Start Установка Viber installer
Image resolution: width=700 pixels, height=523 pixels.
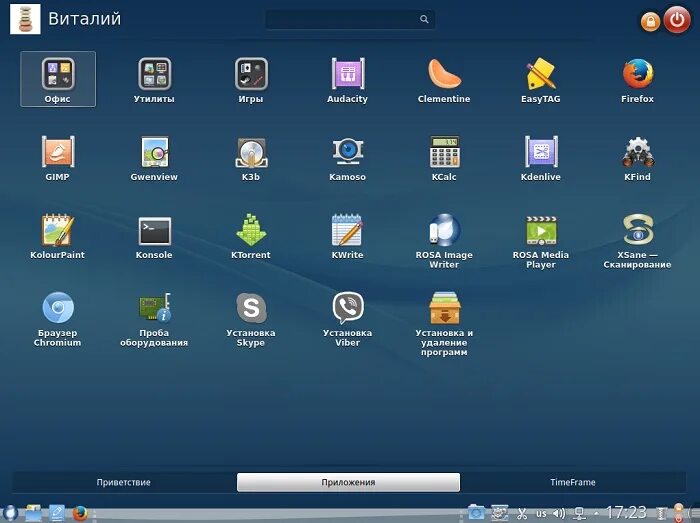347,319
